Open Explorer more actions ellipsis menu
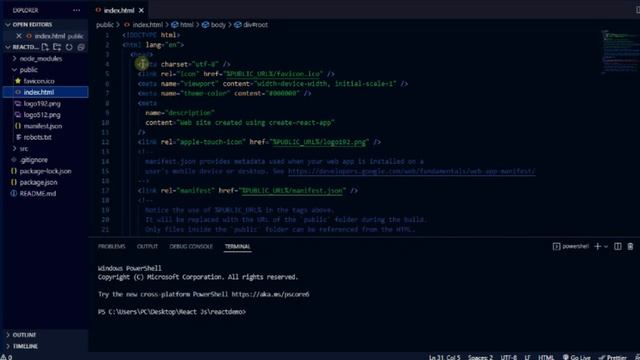640x360 pixels. 76,10
